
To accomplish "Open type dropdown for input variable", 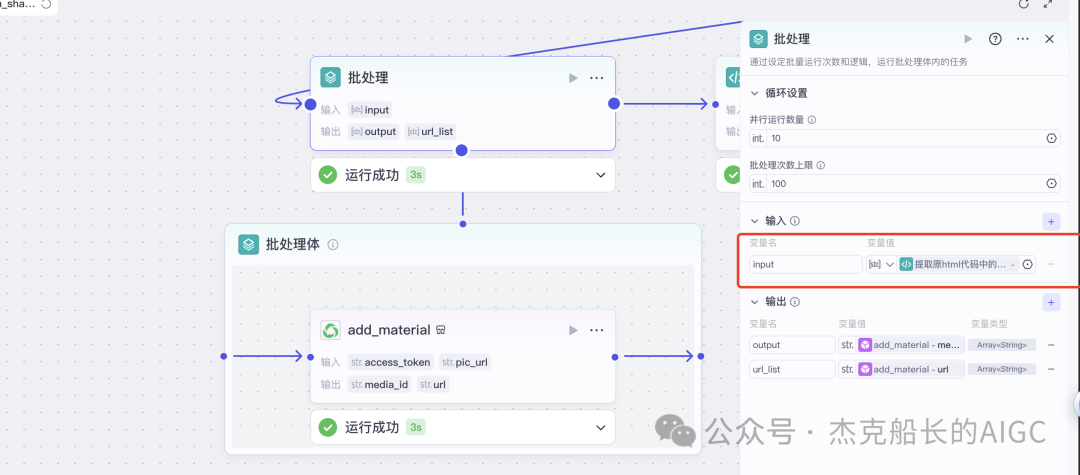I will pos(882,264).
